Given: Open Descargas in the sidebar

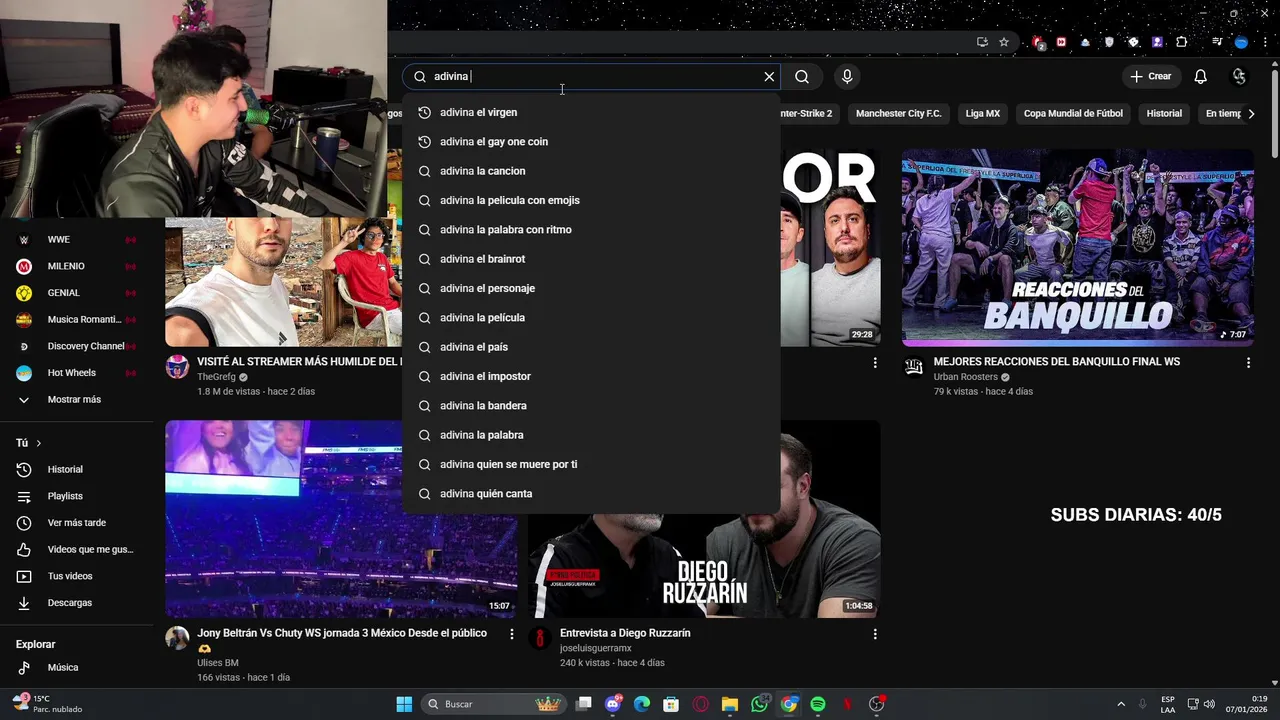Looking at the screenshot, I should tap(77, 603).
